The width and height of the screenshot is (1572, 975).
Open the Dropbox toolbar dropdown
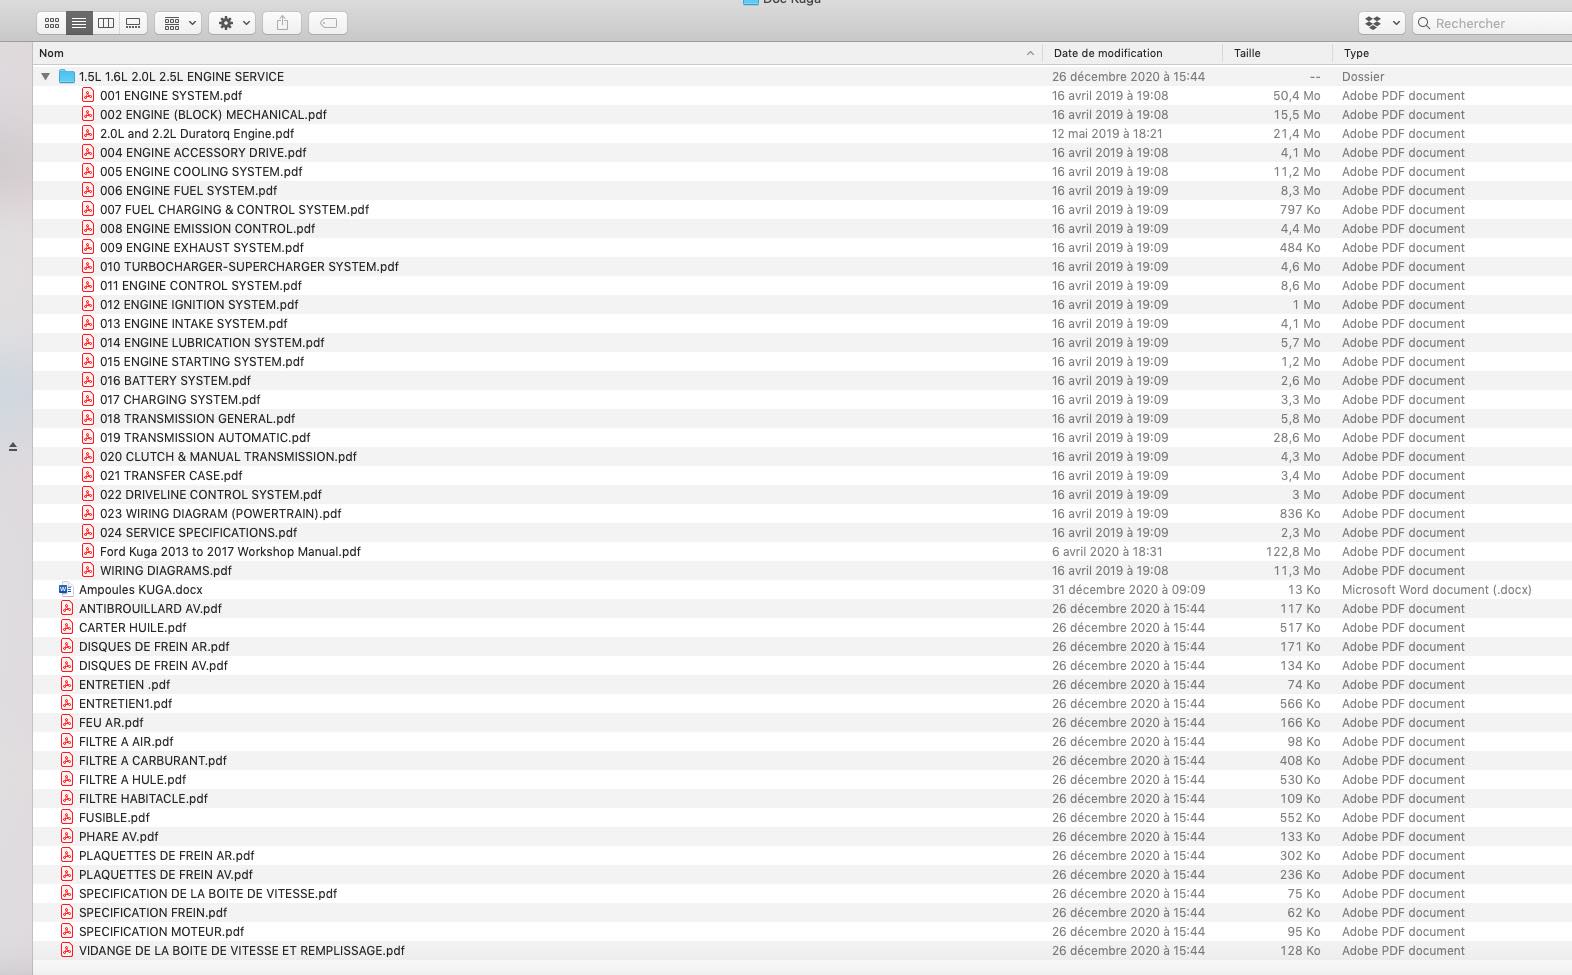(x=1382, y=23)
